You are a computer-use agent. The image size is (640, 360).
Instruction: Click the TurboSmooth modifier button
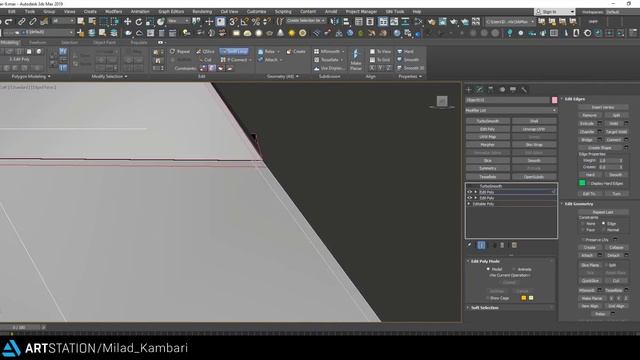point(487,121)
